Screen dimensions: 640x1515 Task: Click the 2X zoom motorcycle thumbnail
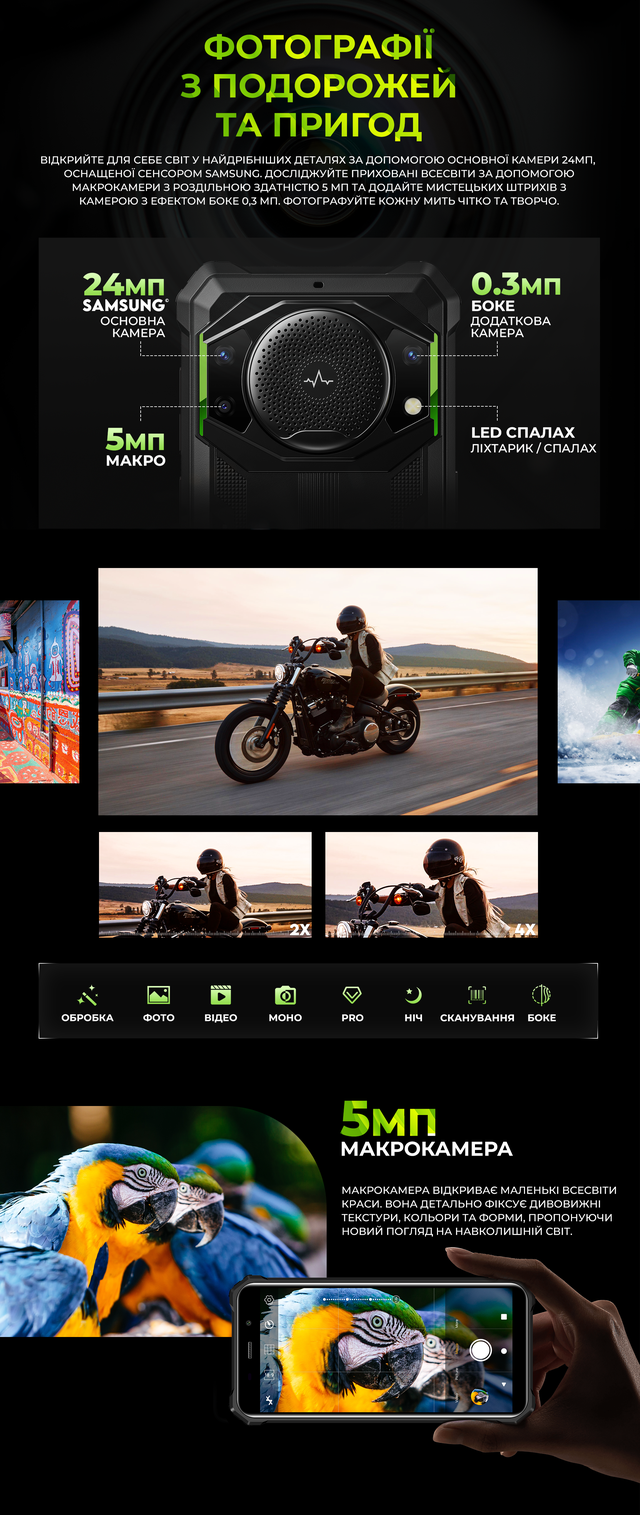(205, 885)
